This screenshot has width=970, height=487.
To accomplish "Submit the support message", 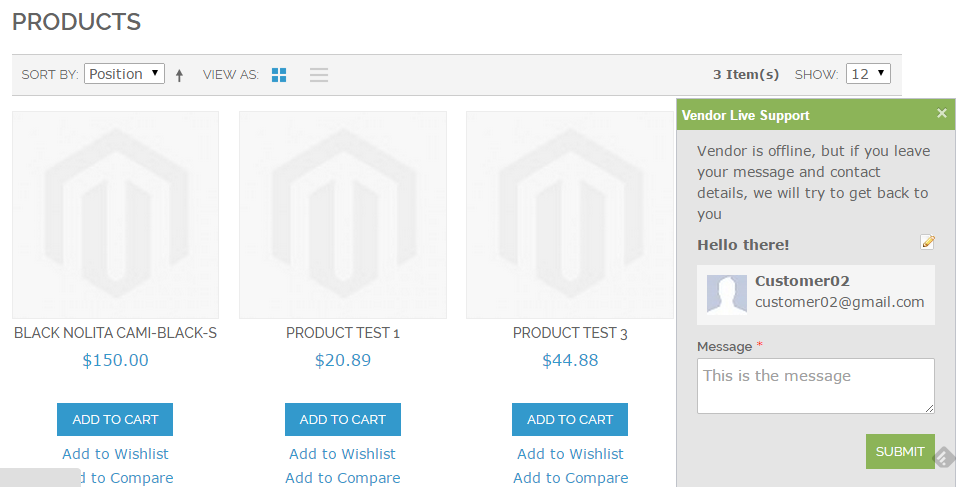I will (x=899, y=451).
